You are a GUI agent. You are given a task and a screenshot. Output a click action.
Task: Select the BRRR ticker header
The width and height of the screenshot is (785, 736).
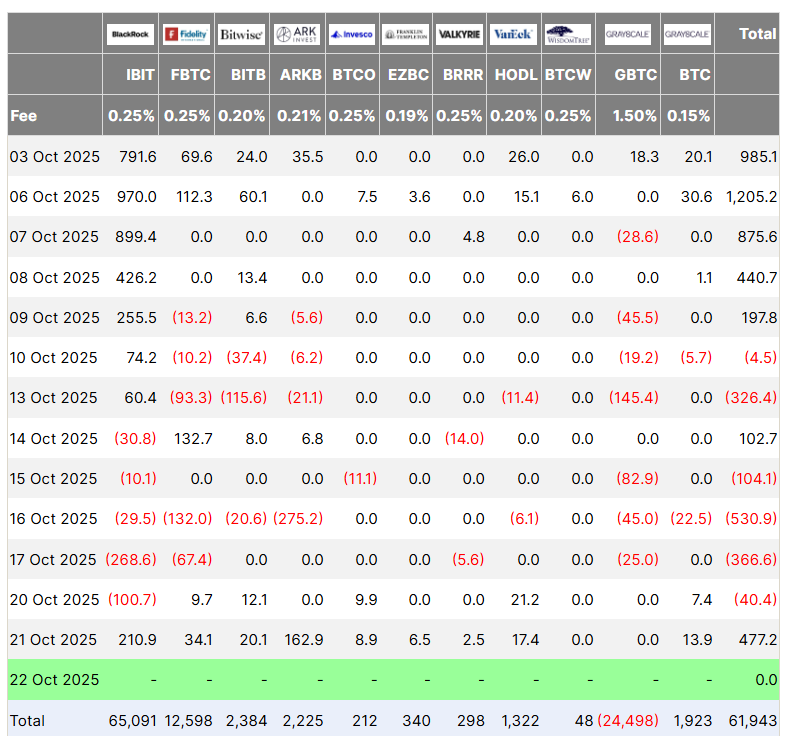pos(463,75)
